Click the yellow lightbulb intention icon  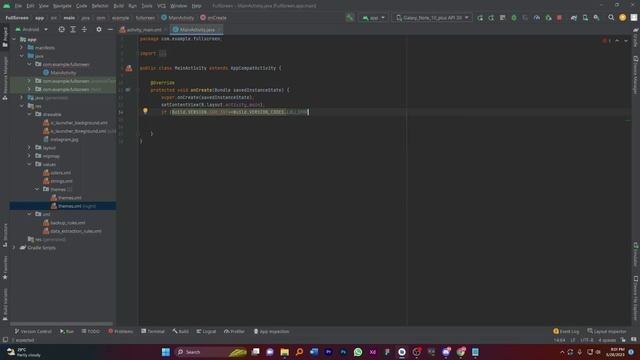point(145,111)
